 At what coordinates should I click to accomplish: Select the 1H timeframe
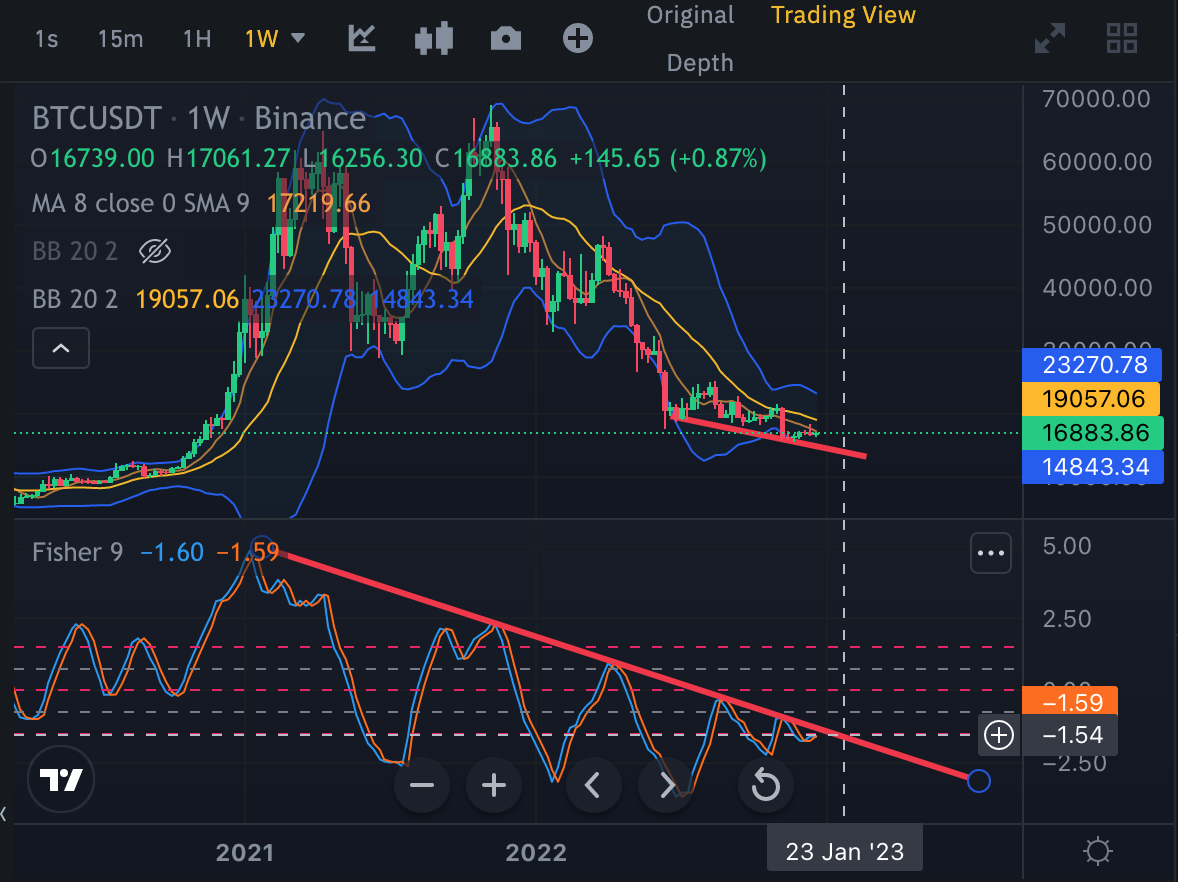tap(197, 38)
